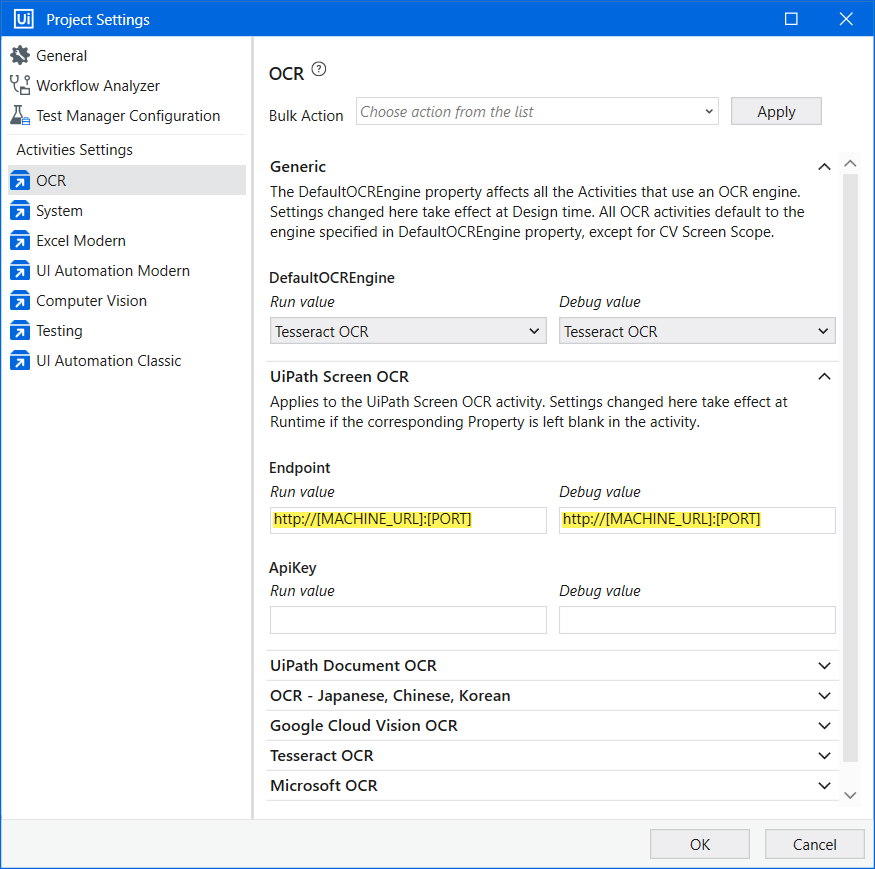Click the UI Automation Classic icon

coord(20,361)
